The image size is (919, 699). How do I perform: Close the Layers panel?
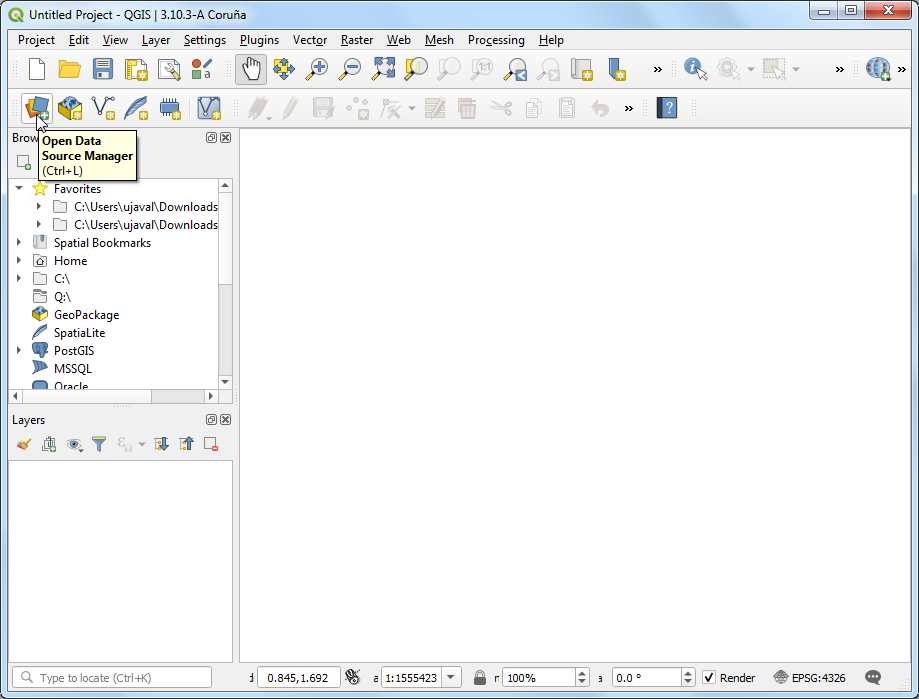point(226,420)
